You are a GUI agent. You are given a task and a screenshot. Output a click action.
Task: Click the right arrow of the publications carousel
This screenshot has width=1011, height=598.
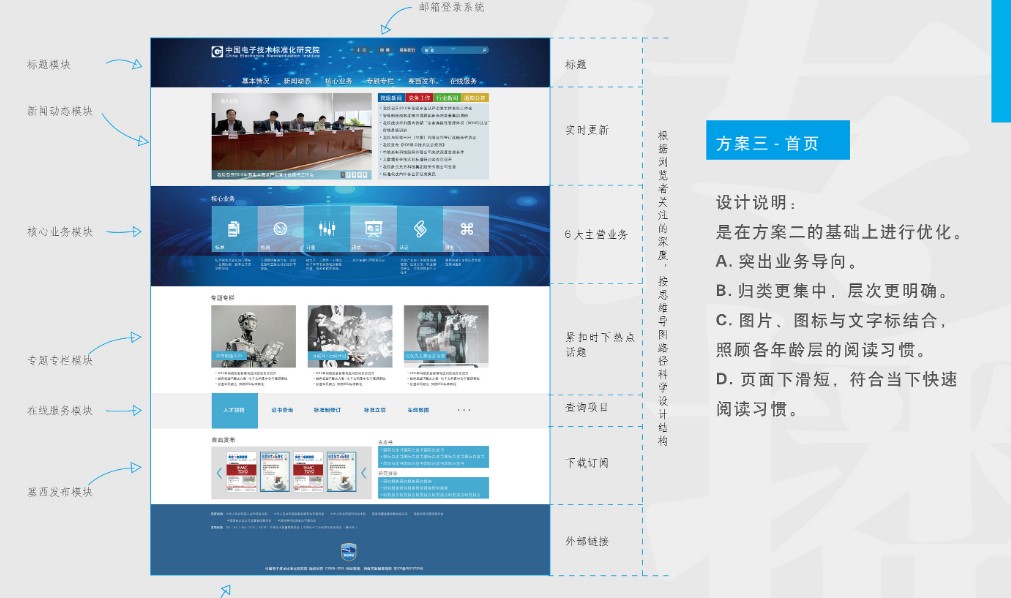click(363, 473)
